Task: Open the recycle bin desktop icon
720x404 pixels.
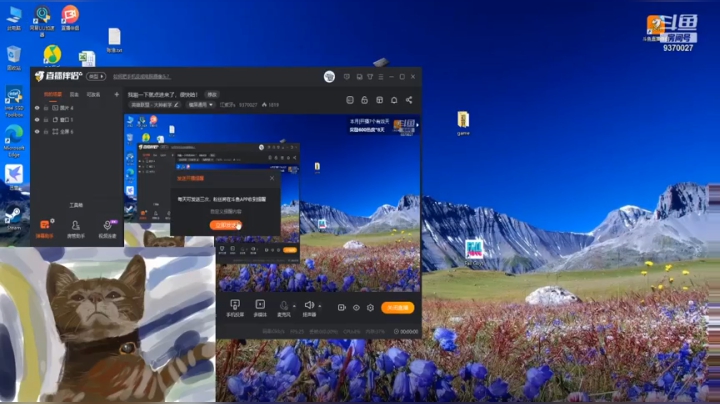Action: pyautogui.click(x=14, y=58)
